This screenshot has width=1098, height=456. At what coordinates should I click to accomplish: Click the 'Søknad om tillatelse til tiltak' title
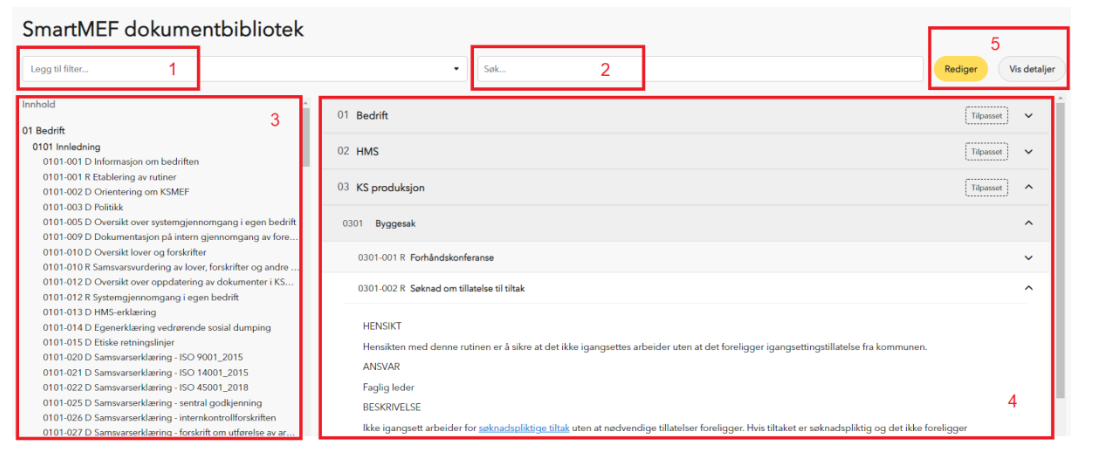click(x=468, y=288)
